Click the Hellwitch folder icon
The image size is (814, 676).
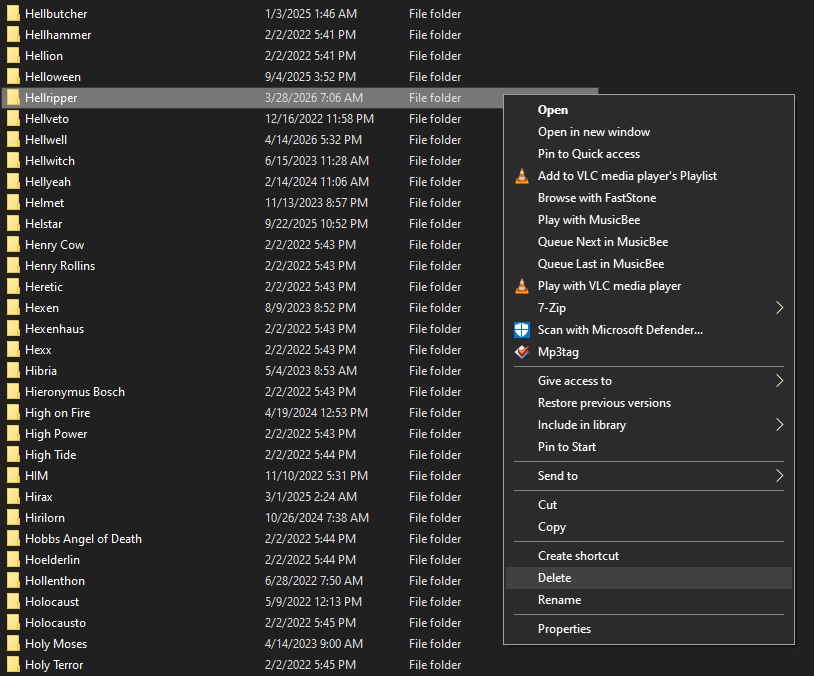13,161
